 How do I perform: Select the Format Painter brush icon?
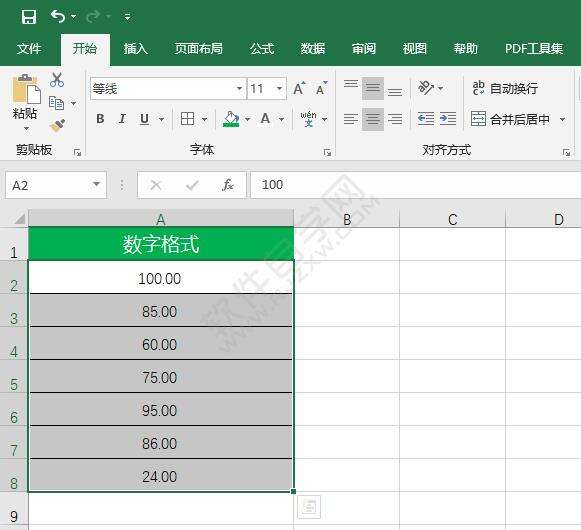(x=57, y=126)
